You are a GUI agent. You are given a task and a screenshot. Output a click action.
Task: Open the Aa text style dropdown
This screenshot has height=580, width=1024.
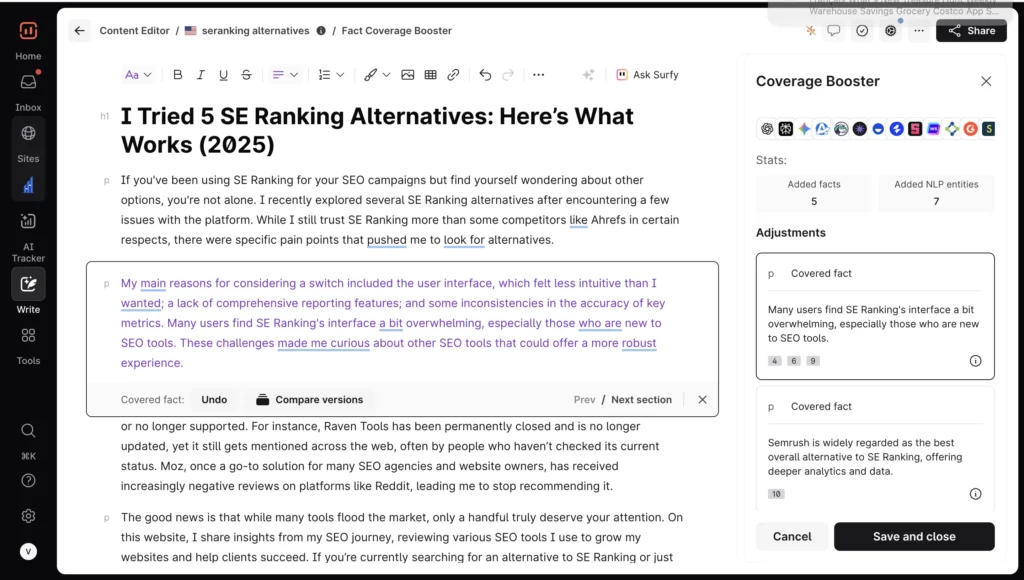click(138, 75)
